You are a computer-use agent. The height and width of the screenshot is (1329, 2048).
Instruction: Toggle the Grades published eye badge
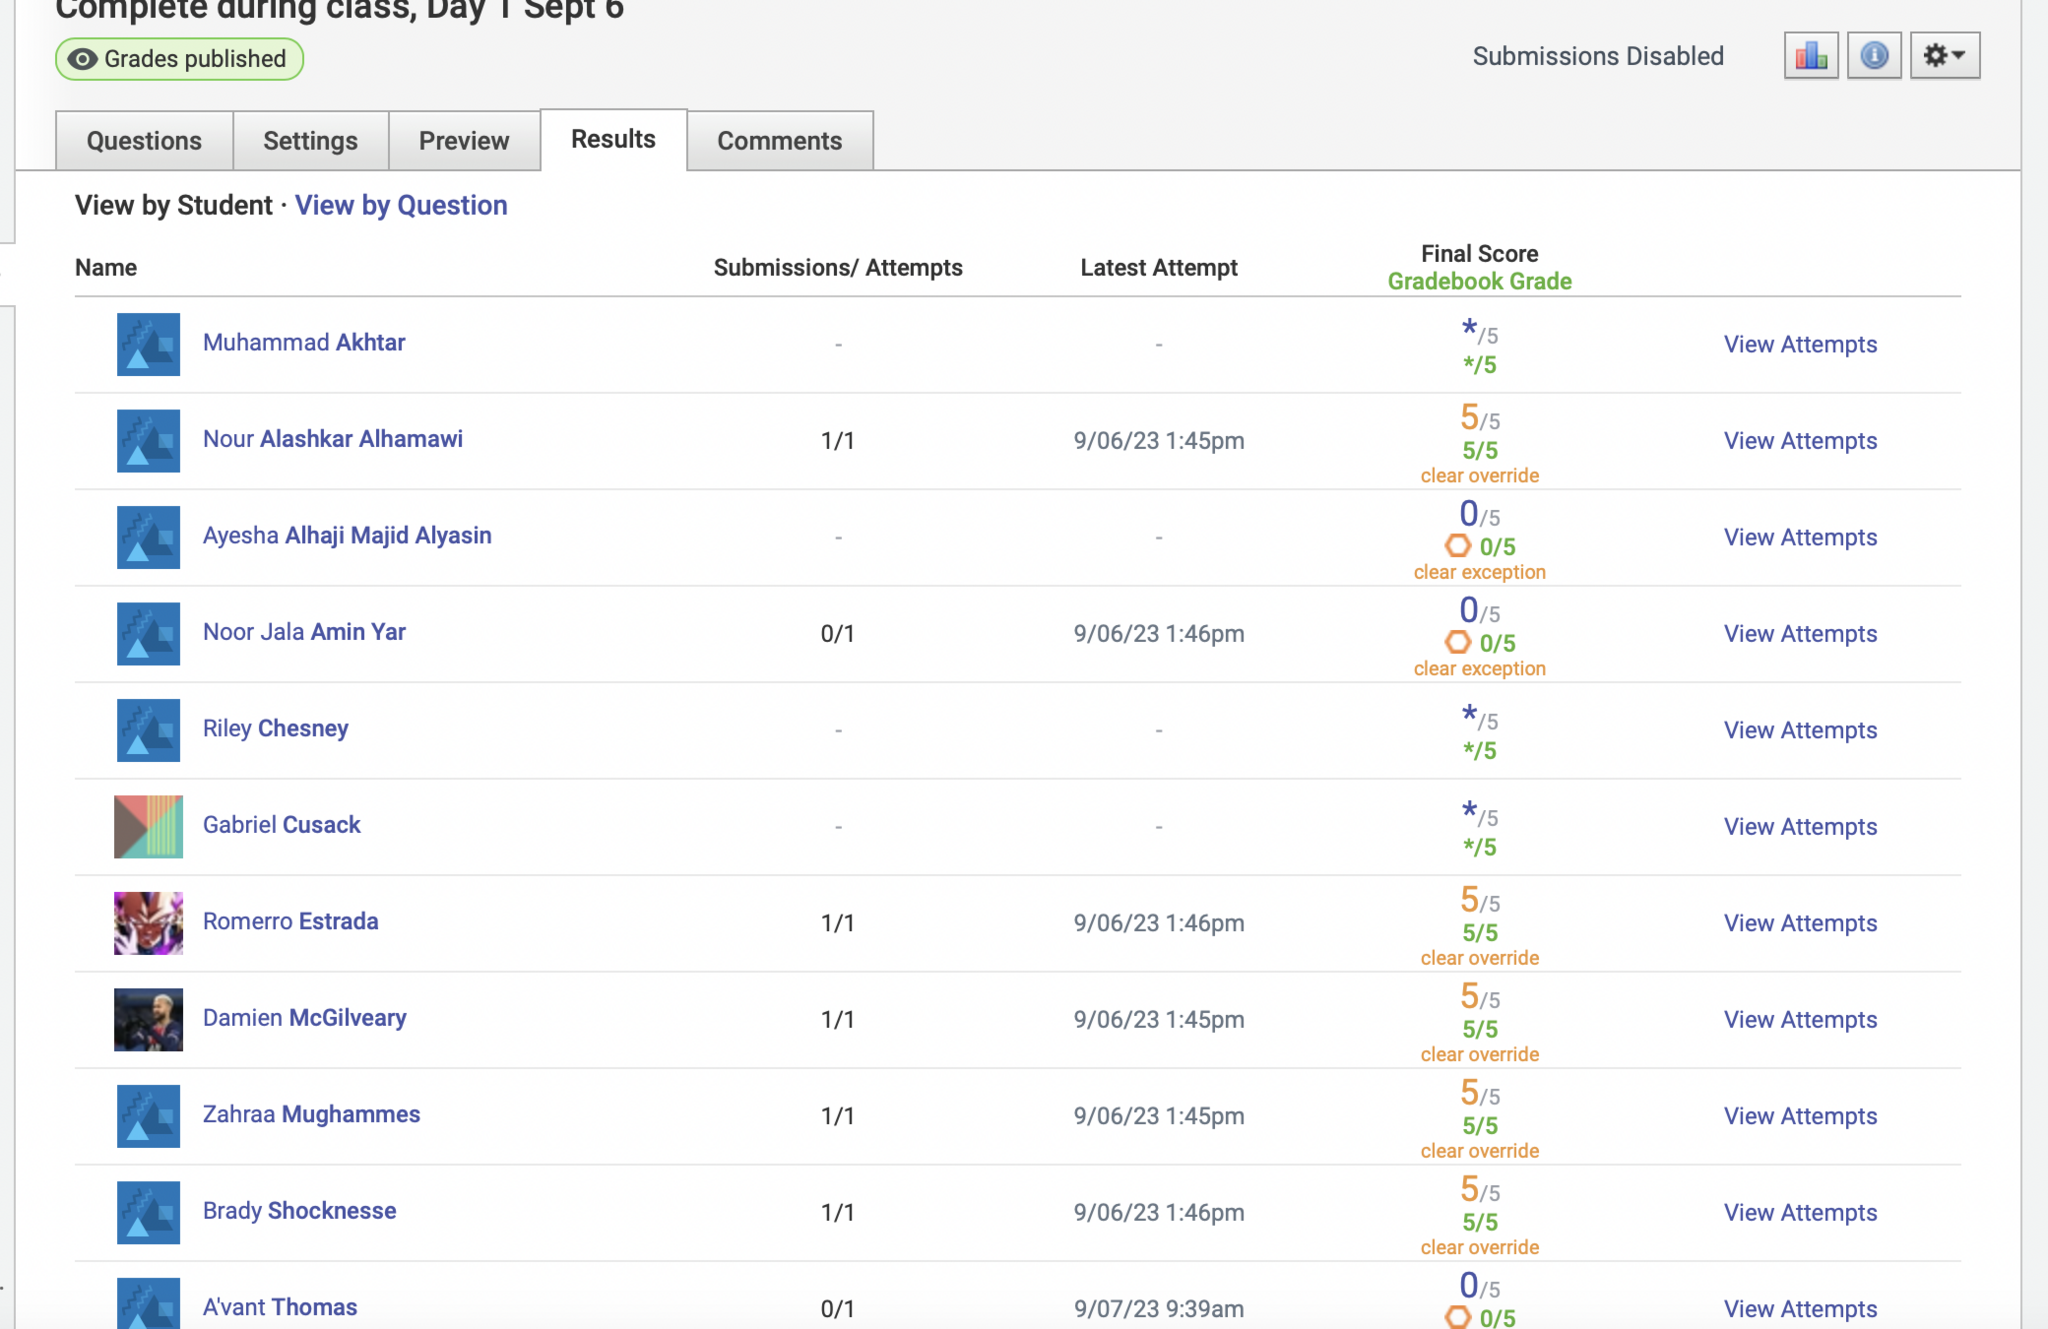tap(179, 59)
